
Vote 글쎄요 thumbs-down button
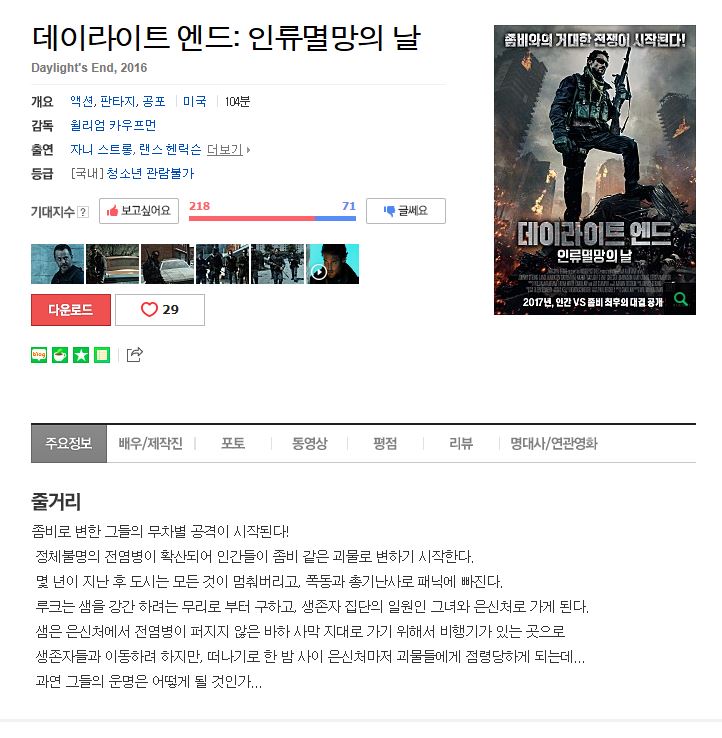pos(406,211)
